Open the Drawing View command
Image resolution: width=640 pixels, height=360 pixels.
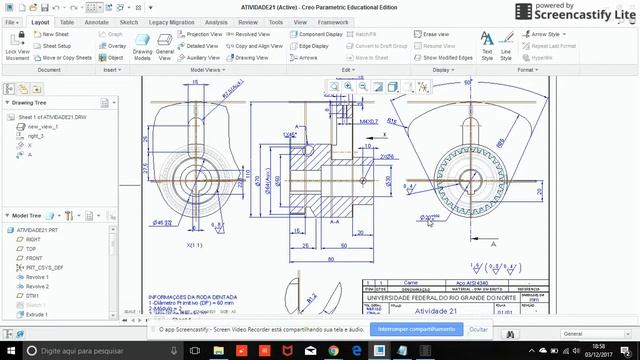247,58
